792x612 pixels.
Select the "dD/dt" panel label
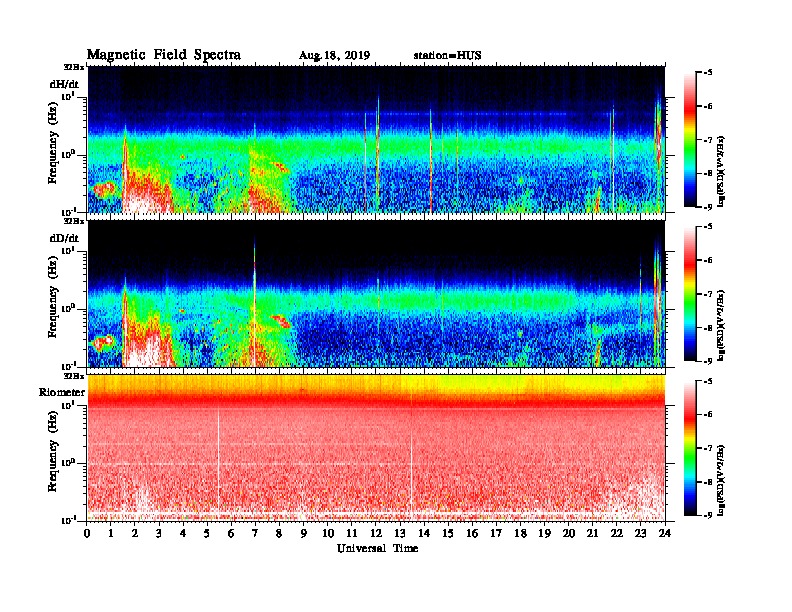point(64,238)
